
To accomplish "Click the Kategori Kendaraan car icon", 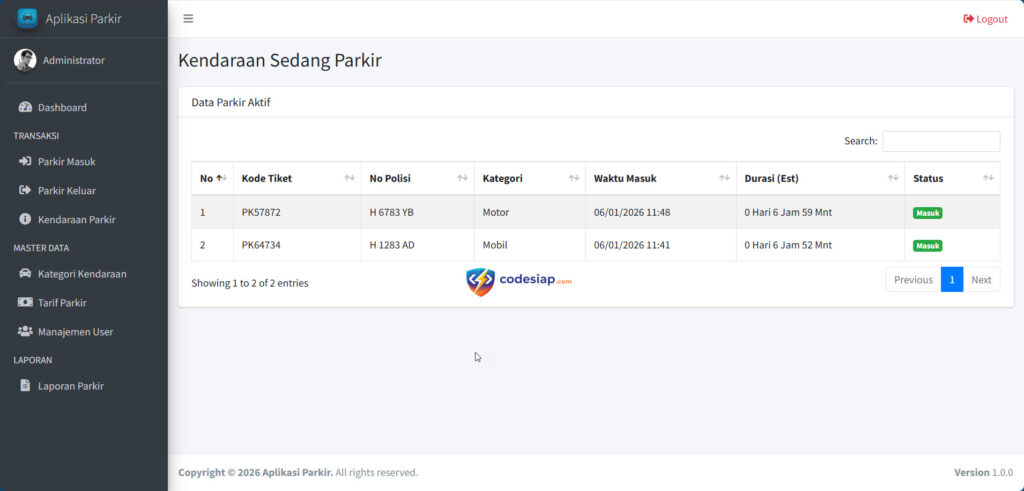I will tap(25, 273).
